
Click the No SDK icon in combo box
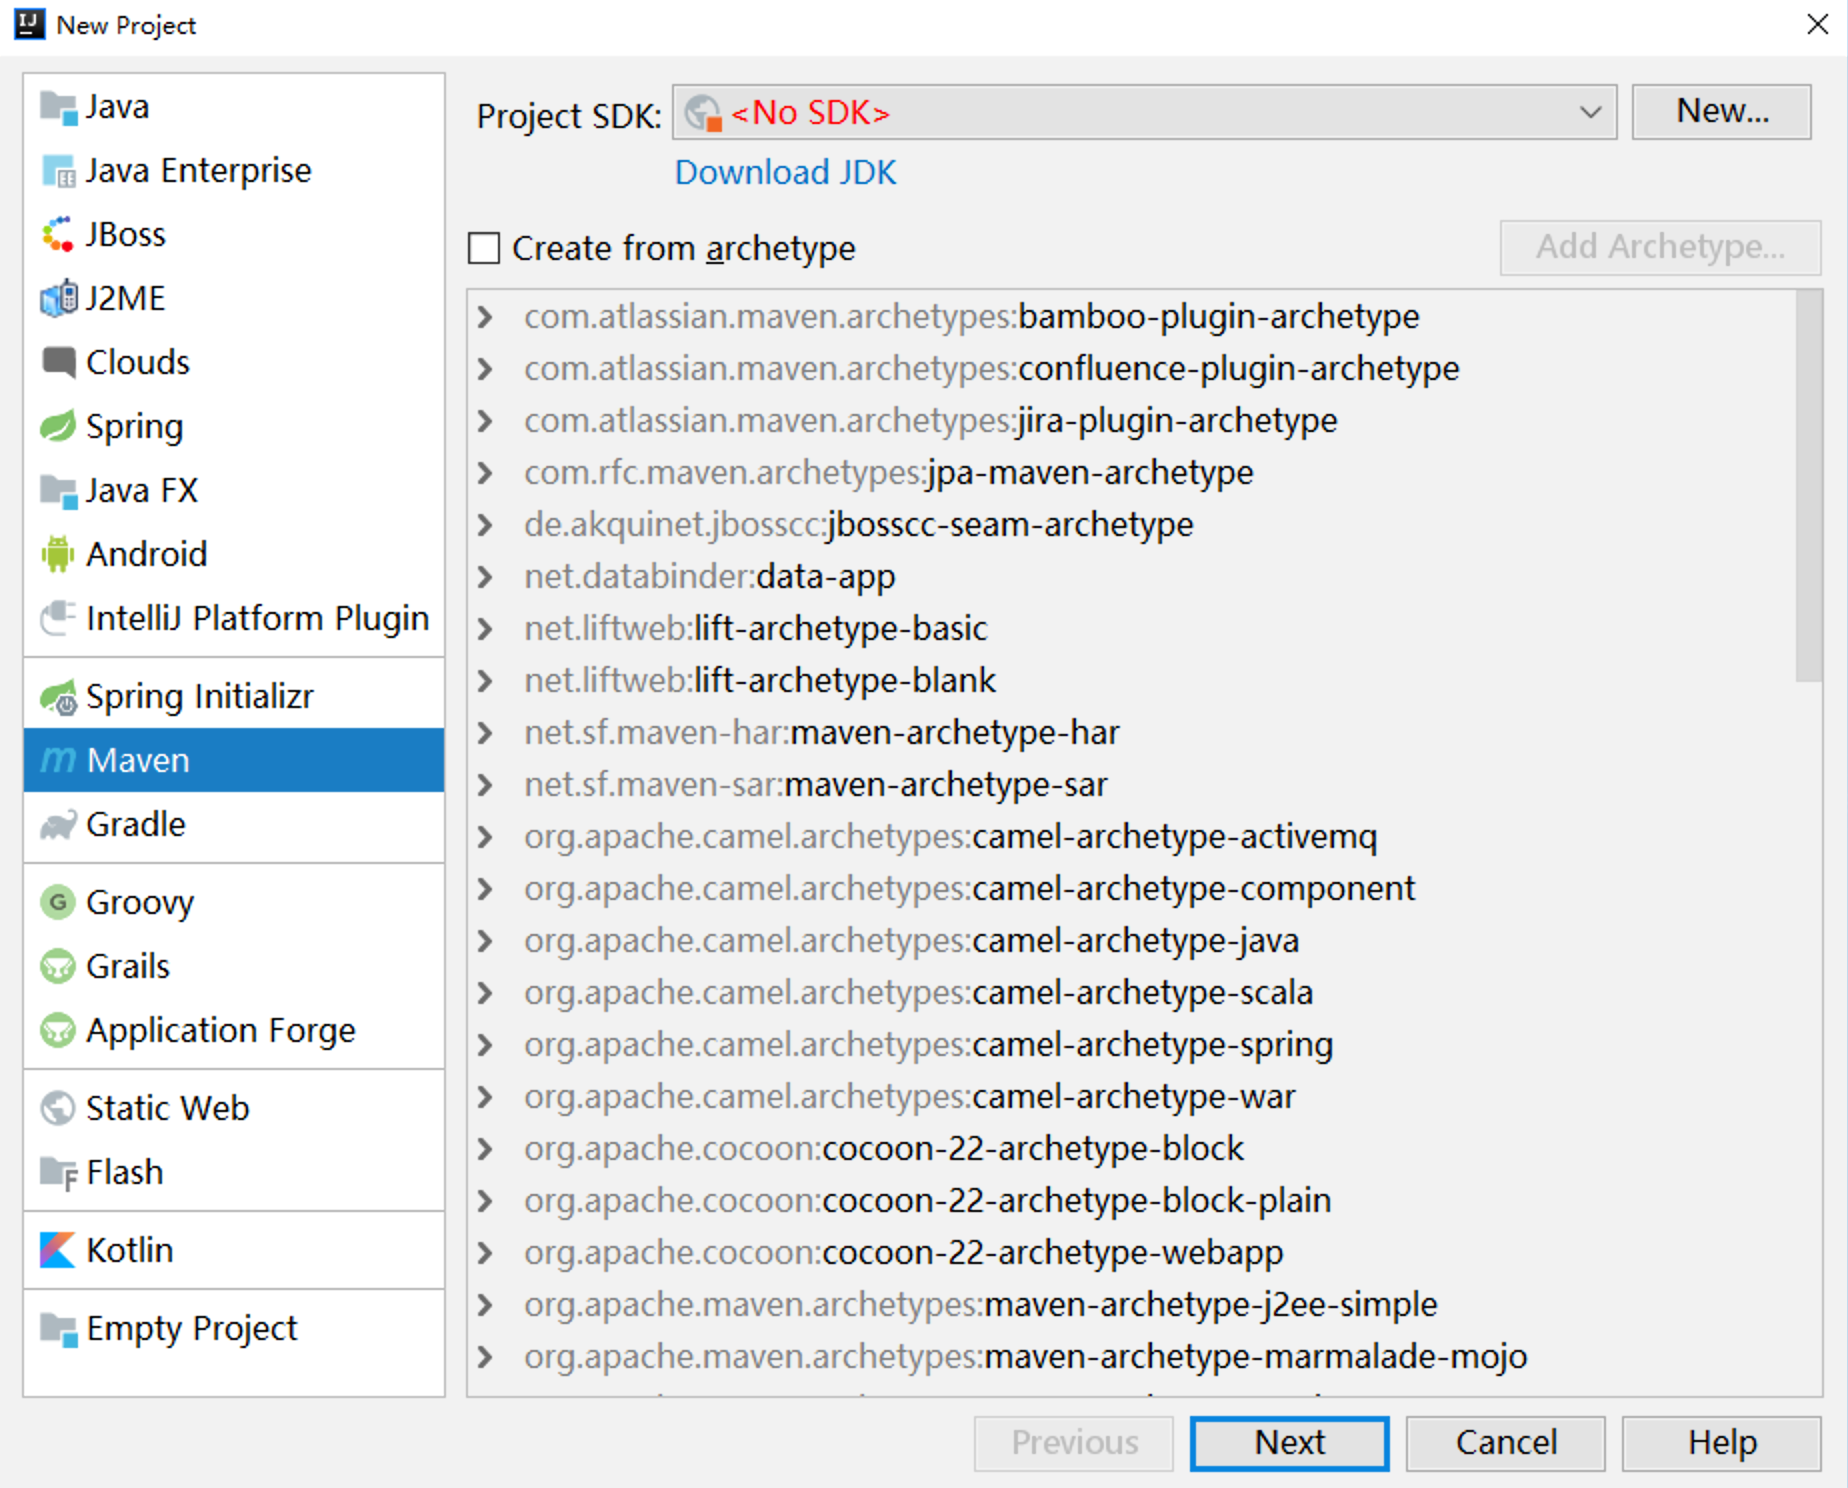(703, 113)
